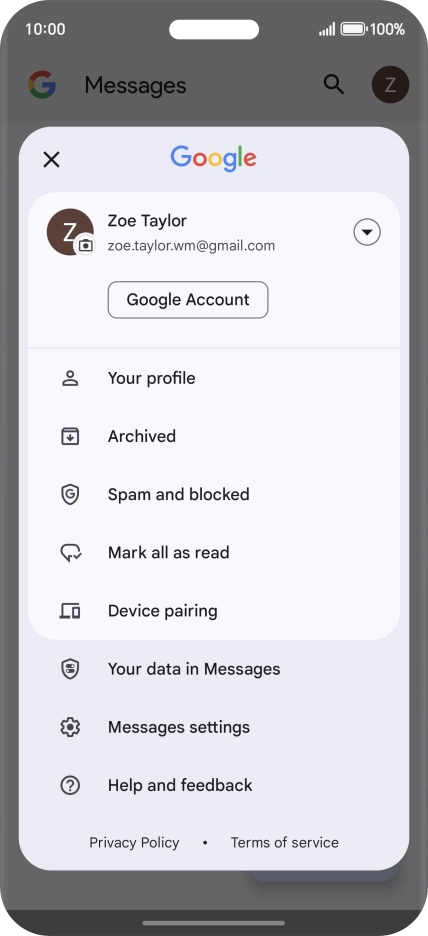The height and width of the screenshot is (936, 428).
Task: Click the Device pairing devices icon
Action: 70,611
